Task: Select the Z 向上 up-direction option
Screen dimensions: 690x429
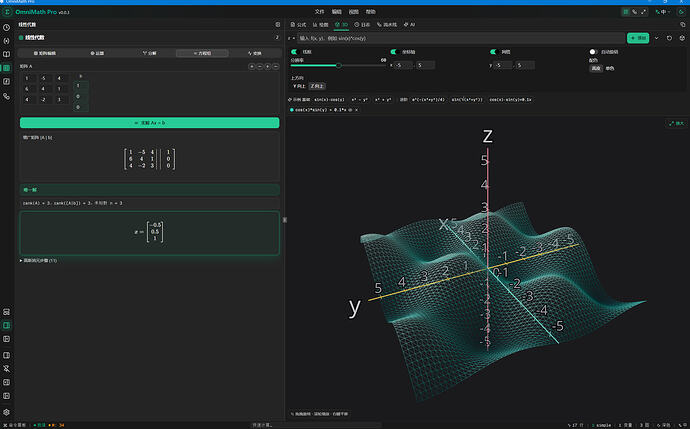Action: (x=316, y=86)
